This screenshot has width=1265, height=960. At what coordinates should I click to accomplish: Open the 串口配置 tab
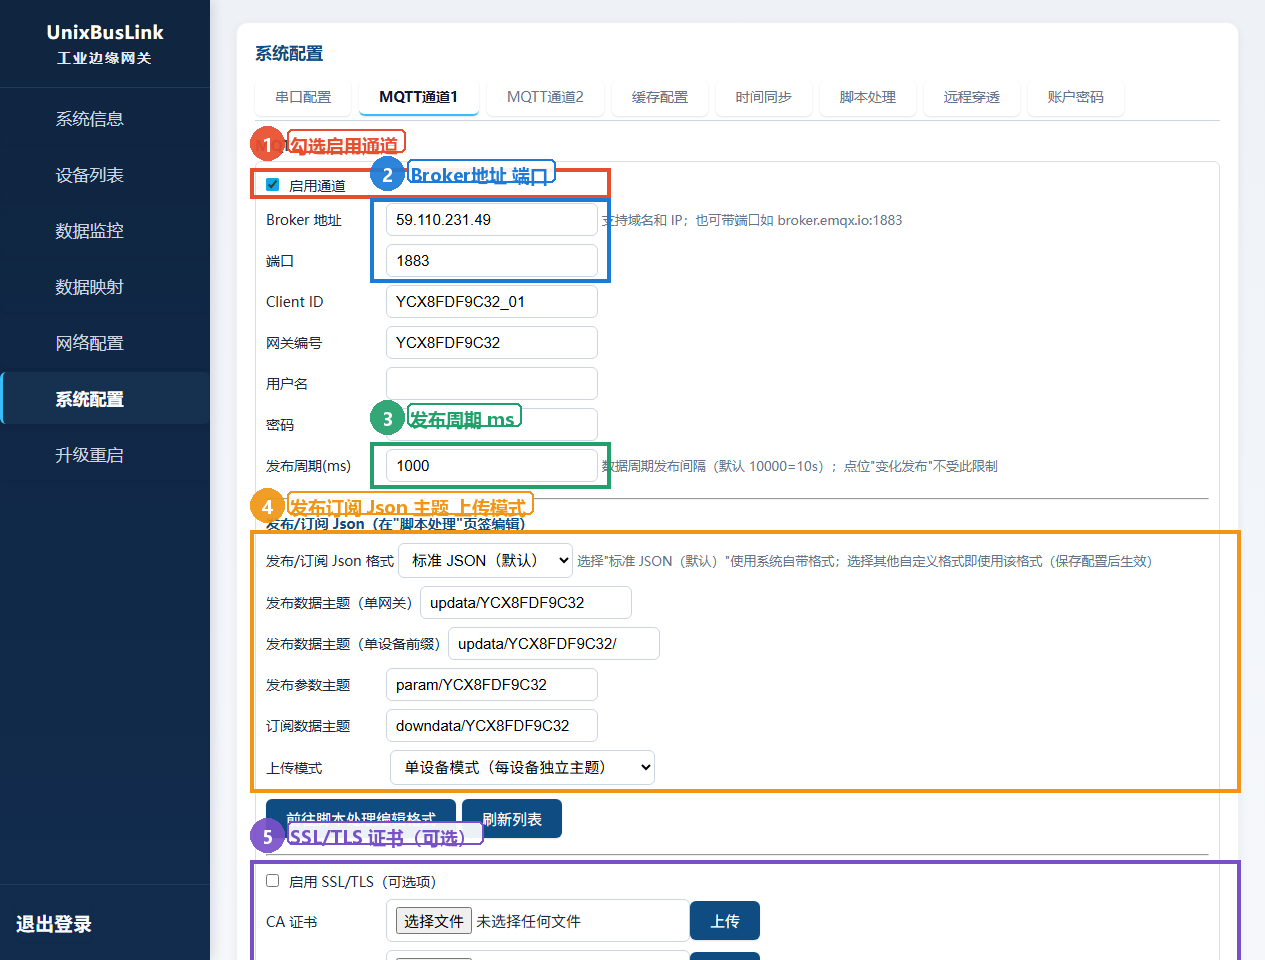pyautogui.click(x=303, y=97)
